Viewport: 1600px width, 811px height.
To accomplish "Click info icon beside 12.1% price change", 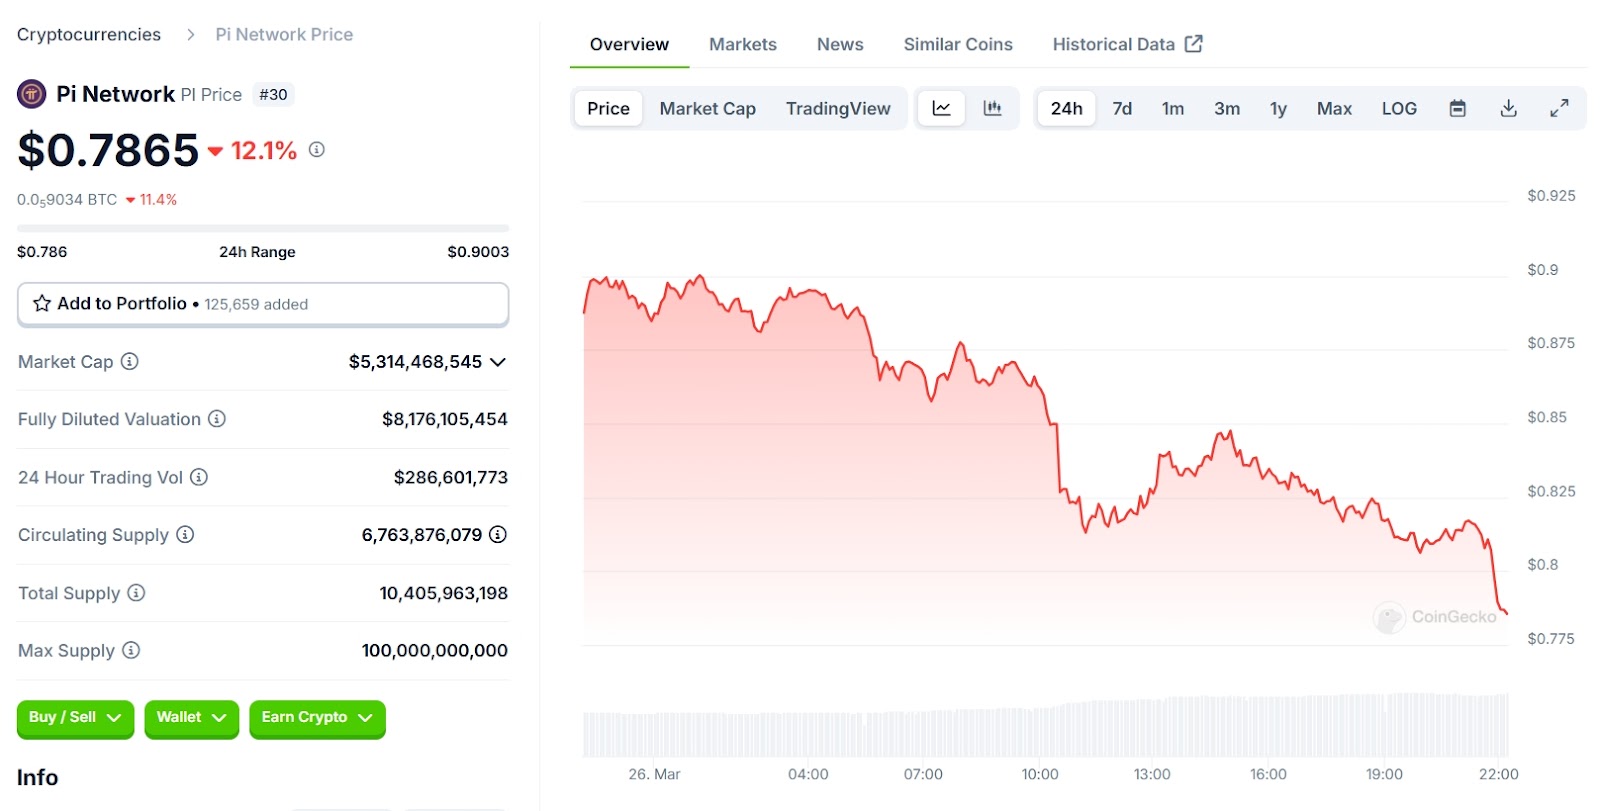I will [x=317, y=150].
